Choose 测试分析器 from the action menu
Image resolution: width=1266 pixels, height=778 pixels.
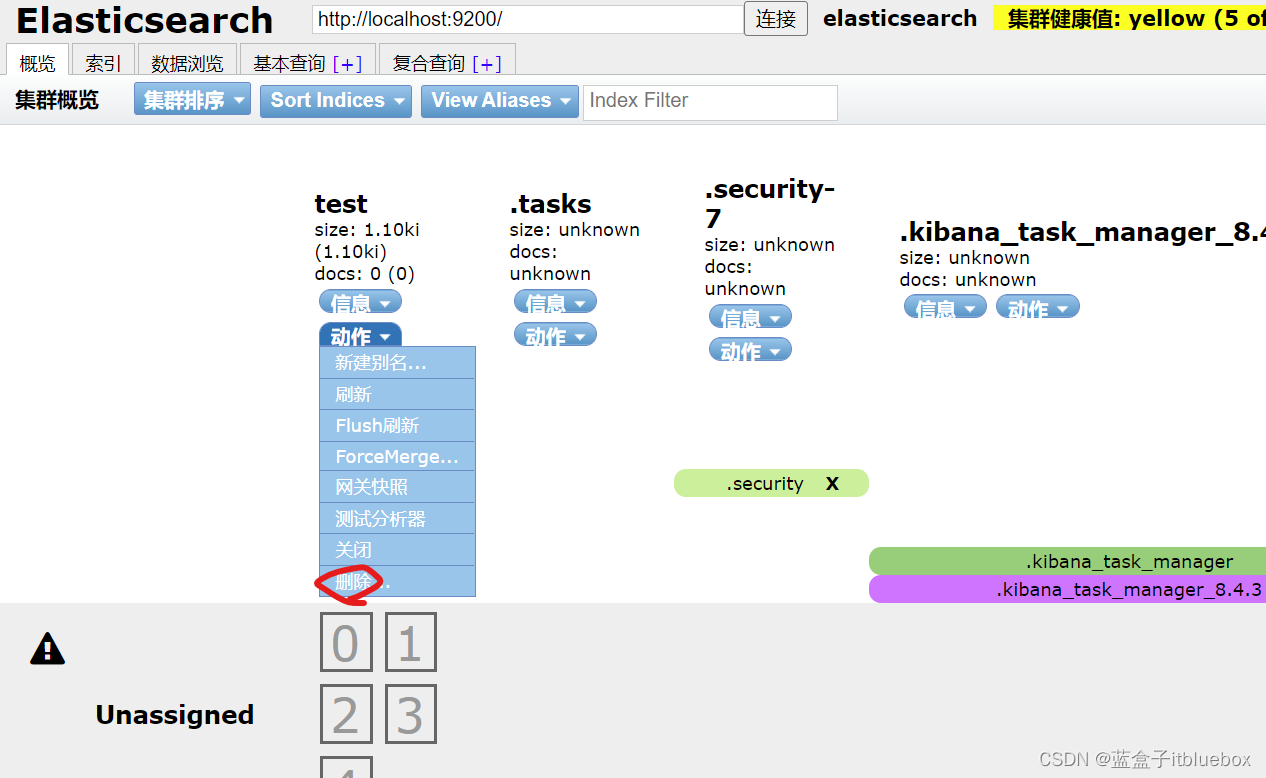tap(397, 518)
